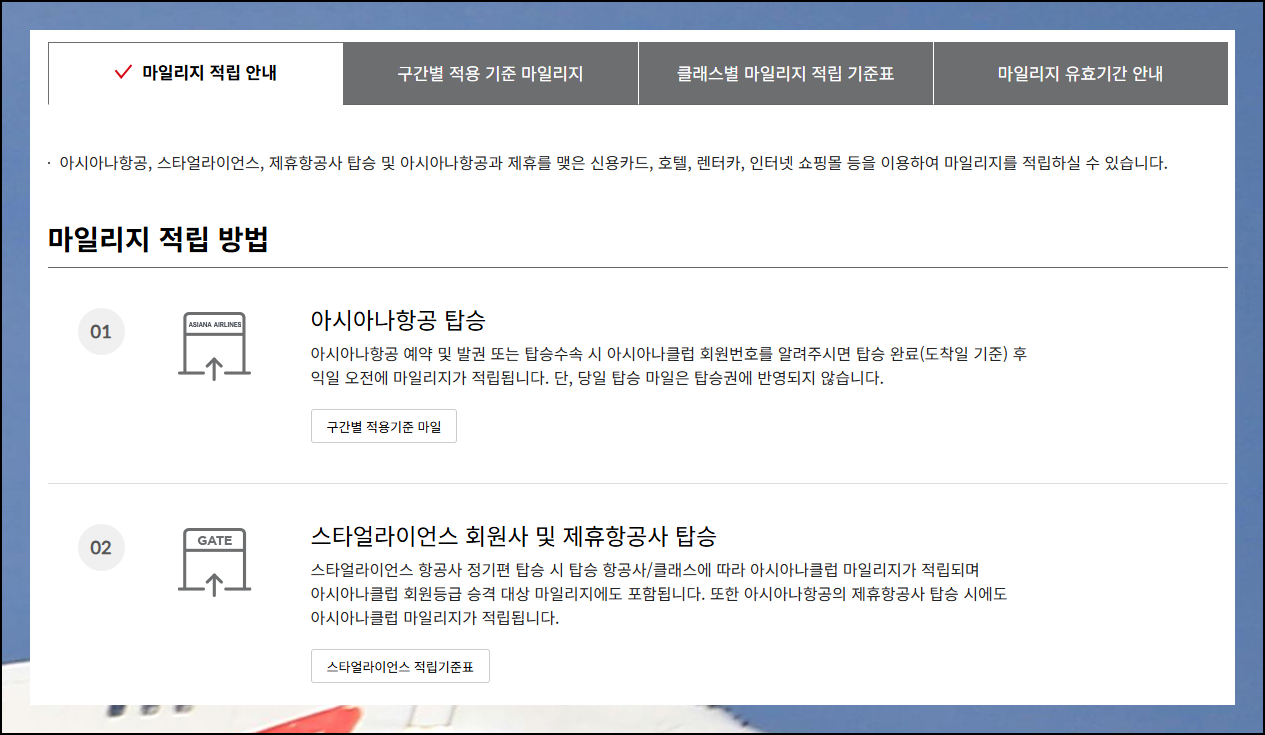Open the 마일리지 유효기간 안내 tab
The image size is (1265, 735).
pyautogui.click(x=1081, y=73)
